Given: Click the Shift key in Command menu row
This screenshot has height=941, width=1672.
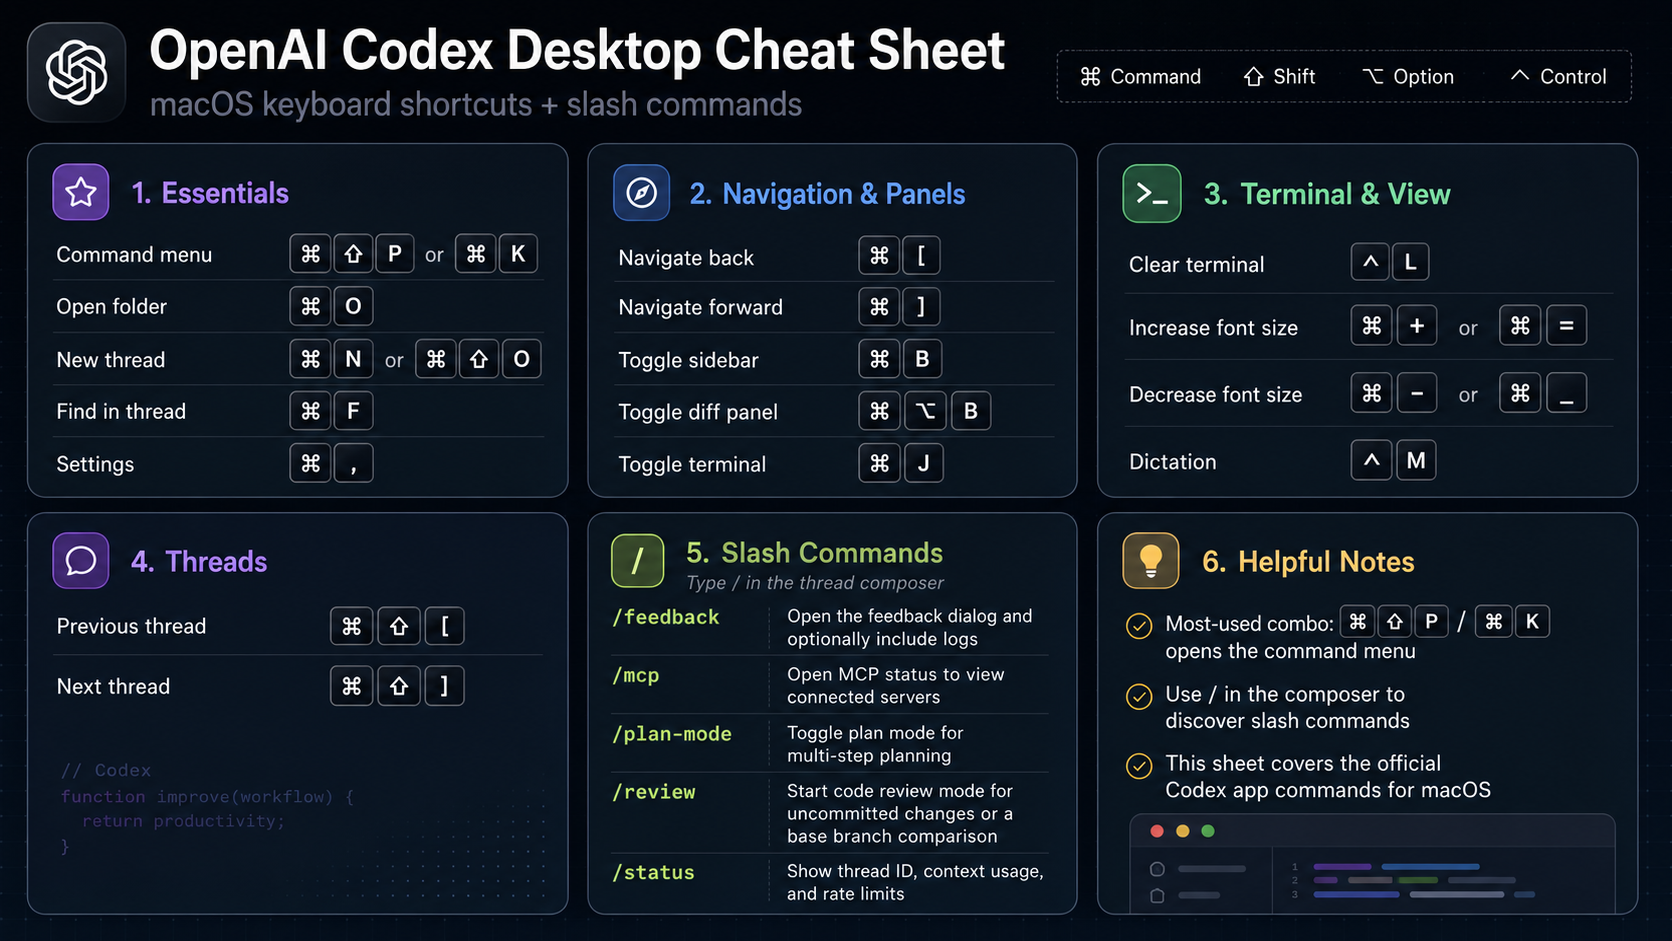Looking at the screenshot, I should (353, 254).
